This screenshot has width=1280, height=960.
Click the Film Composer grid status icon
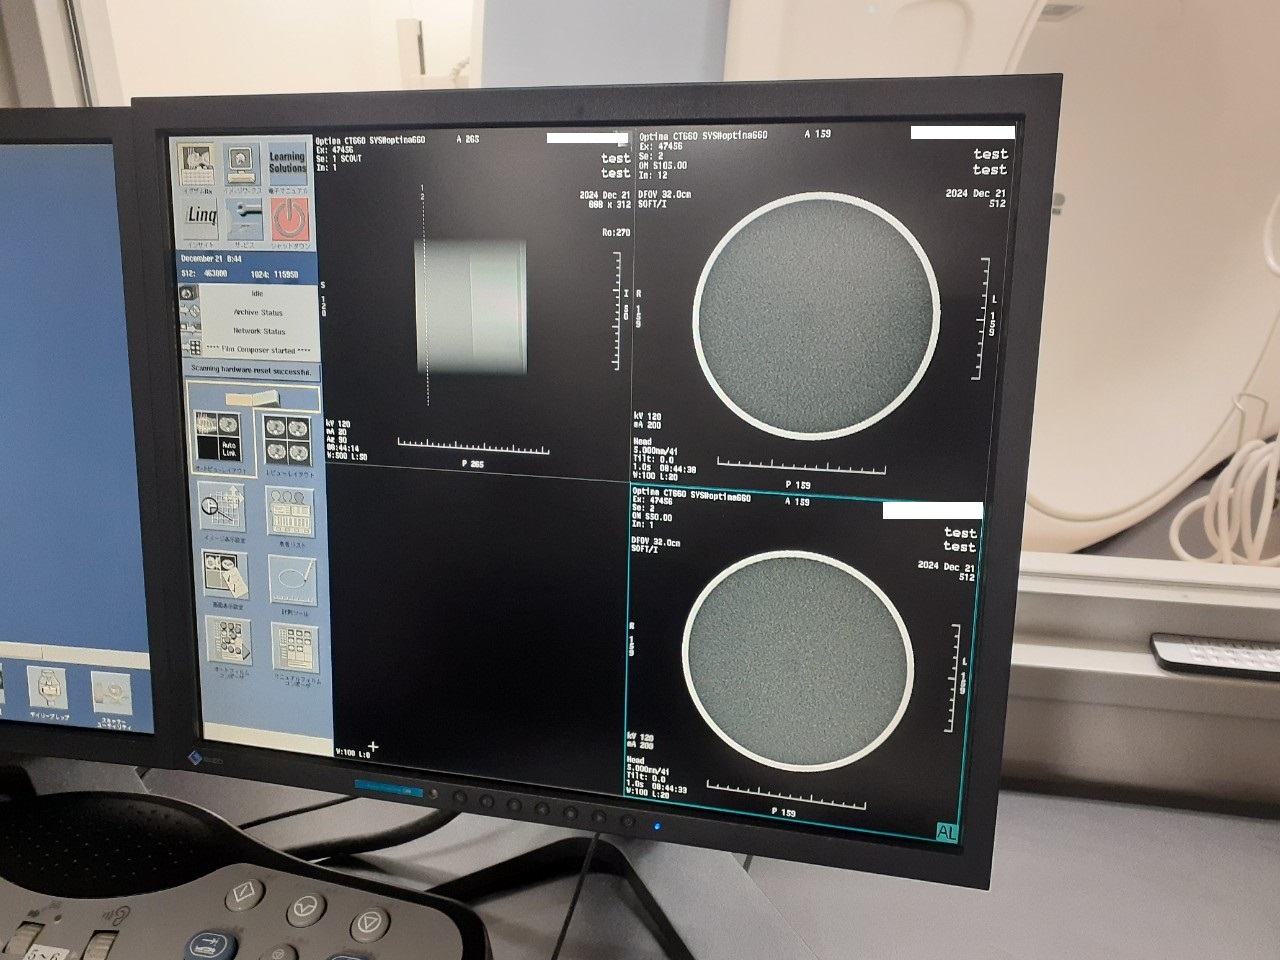[190, 349]
